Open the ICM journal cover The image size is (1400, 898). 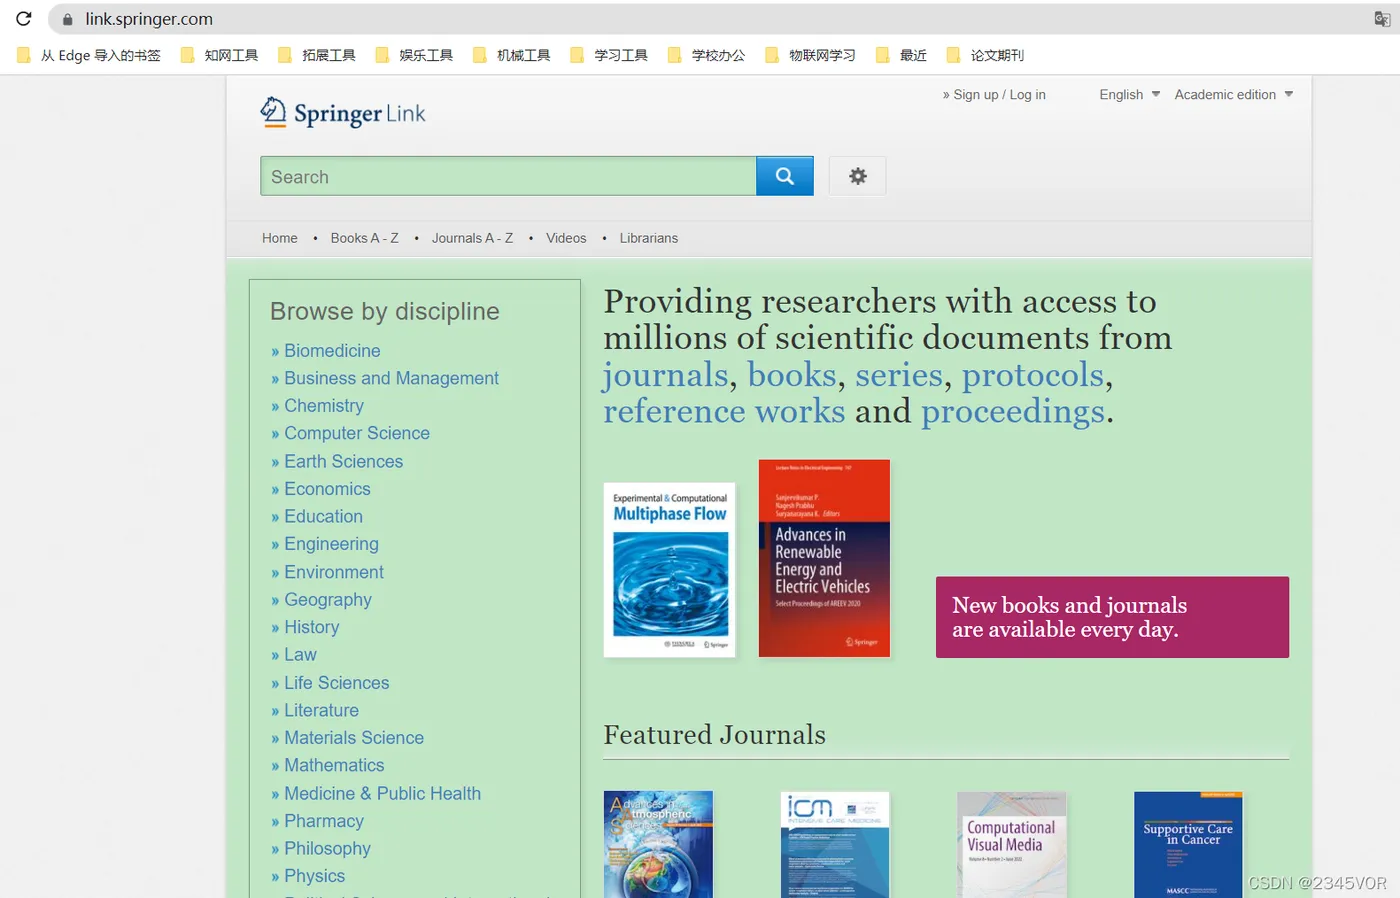[x=835, y=844]
